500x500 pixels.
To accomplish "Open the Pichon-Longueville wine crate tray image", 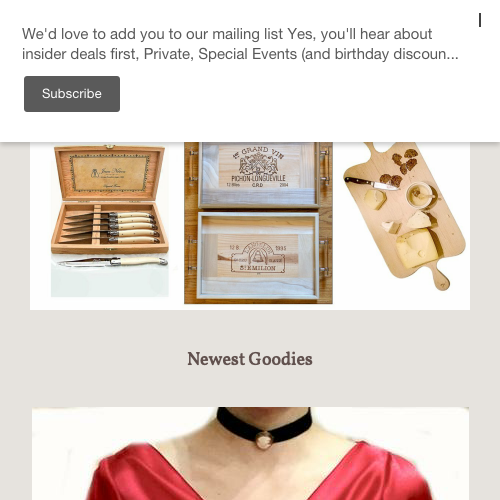I will tap(258, 175).
